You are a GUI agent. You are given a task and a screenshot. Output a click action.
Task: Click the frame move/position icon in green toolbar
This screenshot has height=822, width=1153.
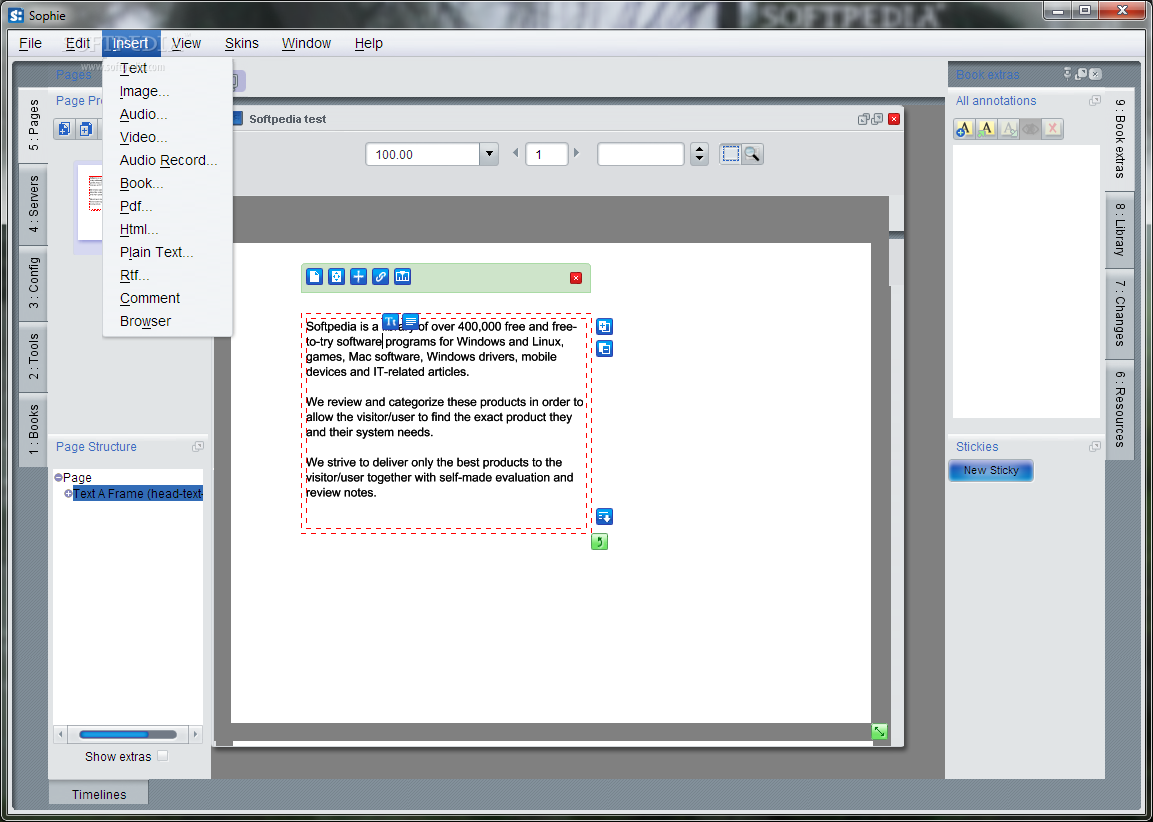[x=336, y=277]
